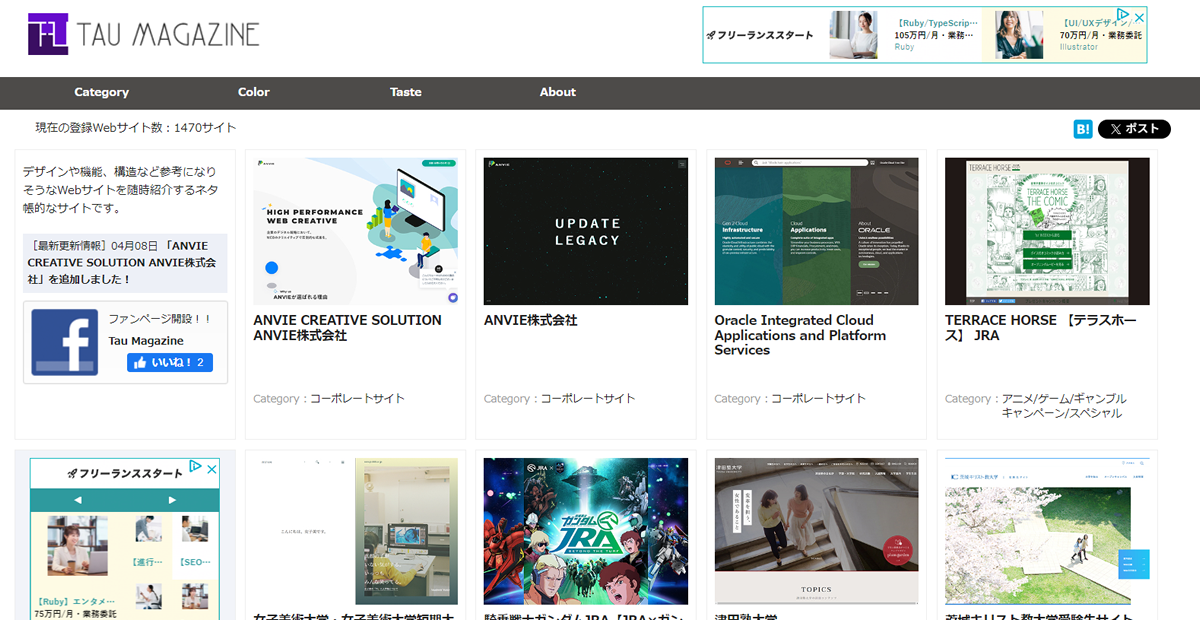Click the ANVIE株式会社 card title
This screenshot has height=620, width=1200.
531,320
